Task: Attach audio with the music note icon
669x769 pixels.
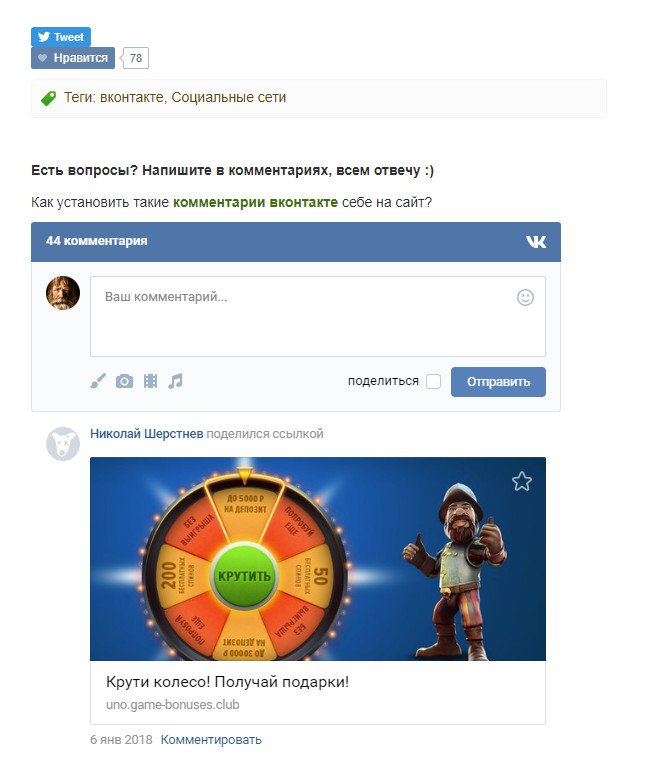Action: (x=175, y=381)
